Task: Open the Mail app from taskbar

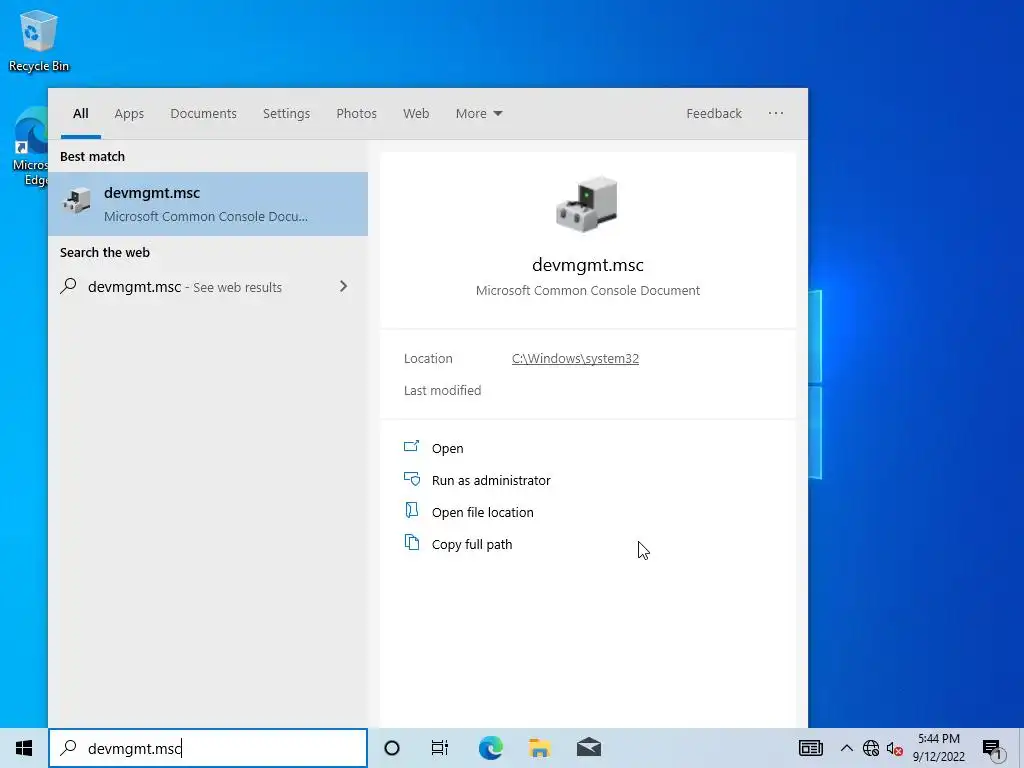Action: point(588,748)
